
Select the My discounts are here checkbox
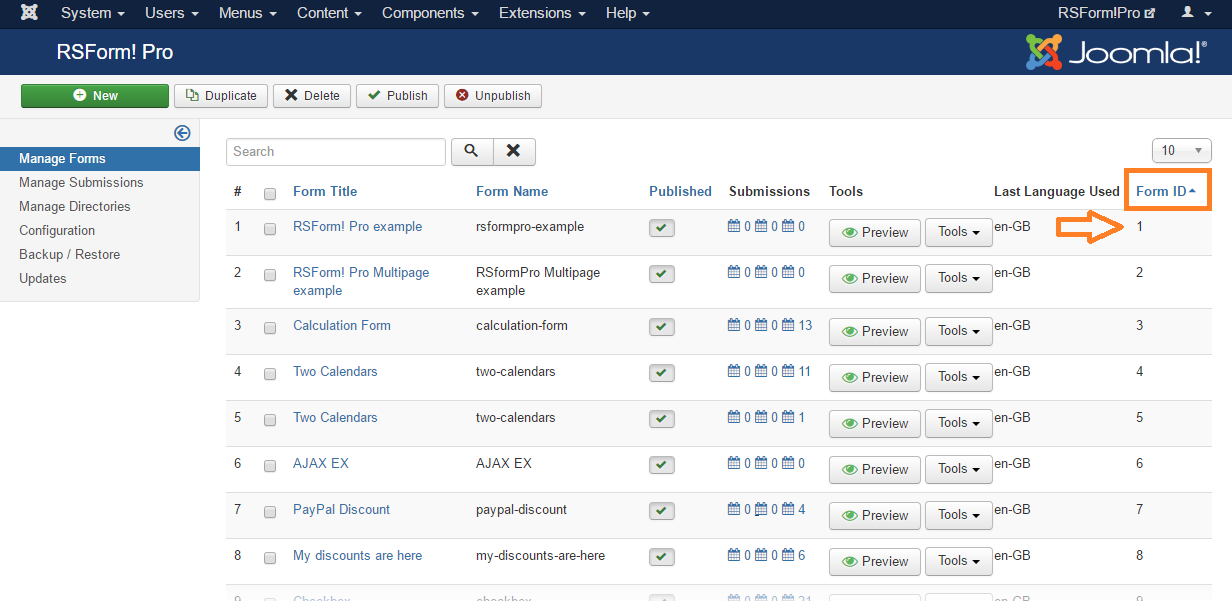[270, 558]
